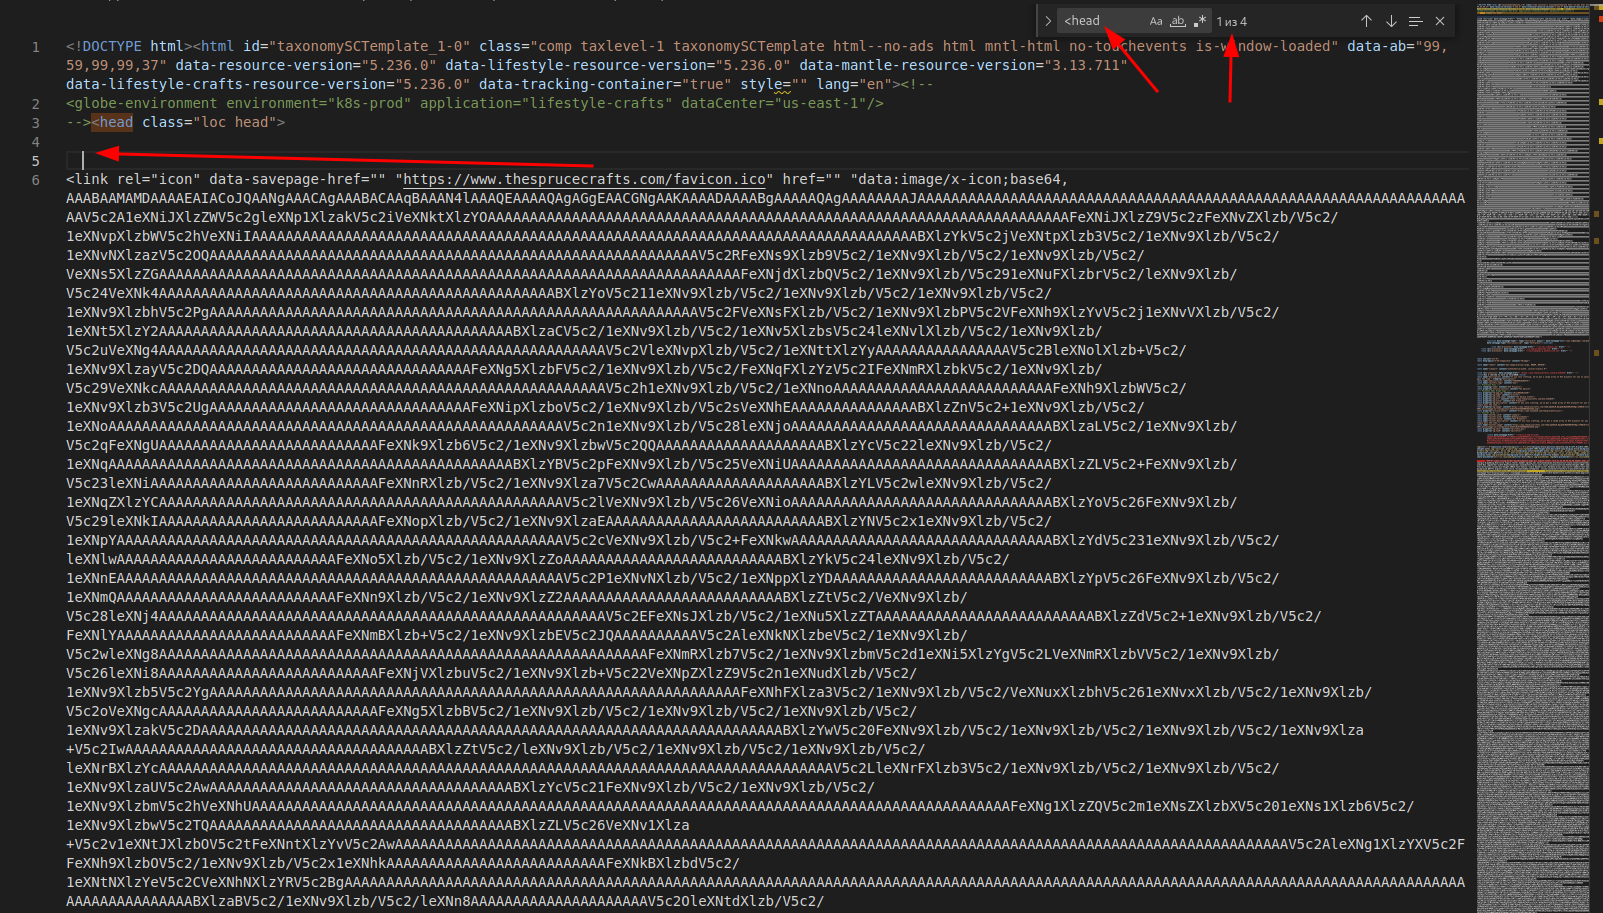1603x913 pixels.
Task: Click the match counter "1 из 4"
Action: pyautogui.click(x=1232, y=21)
